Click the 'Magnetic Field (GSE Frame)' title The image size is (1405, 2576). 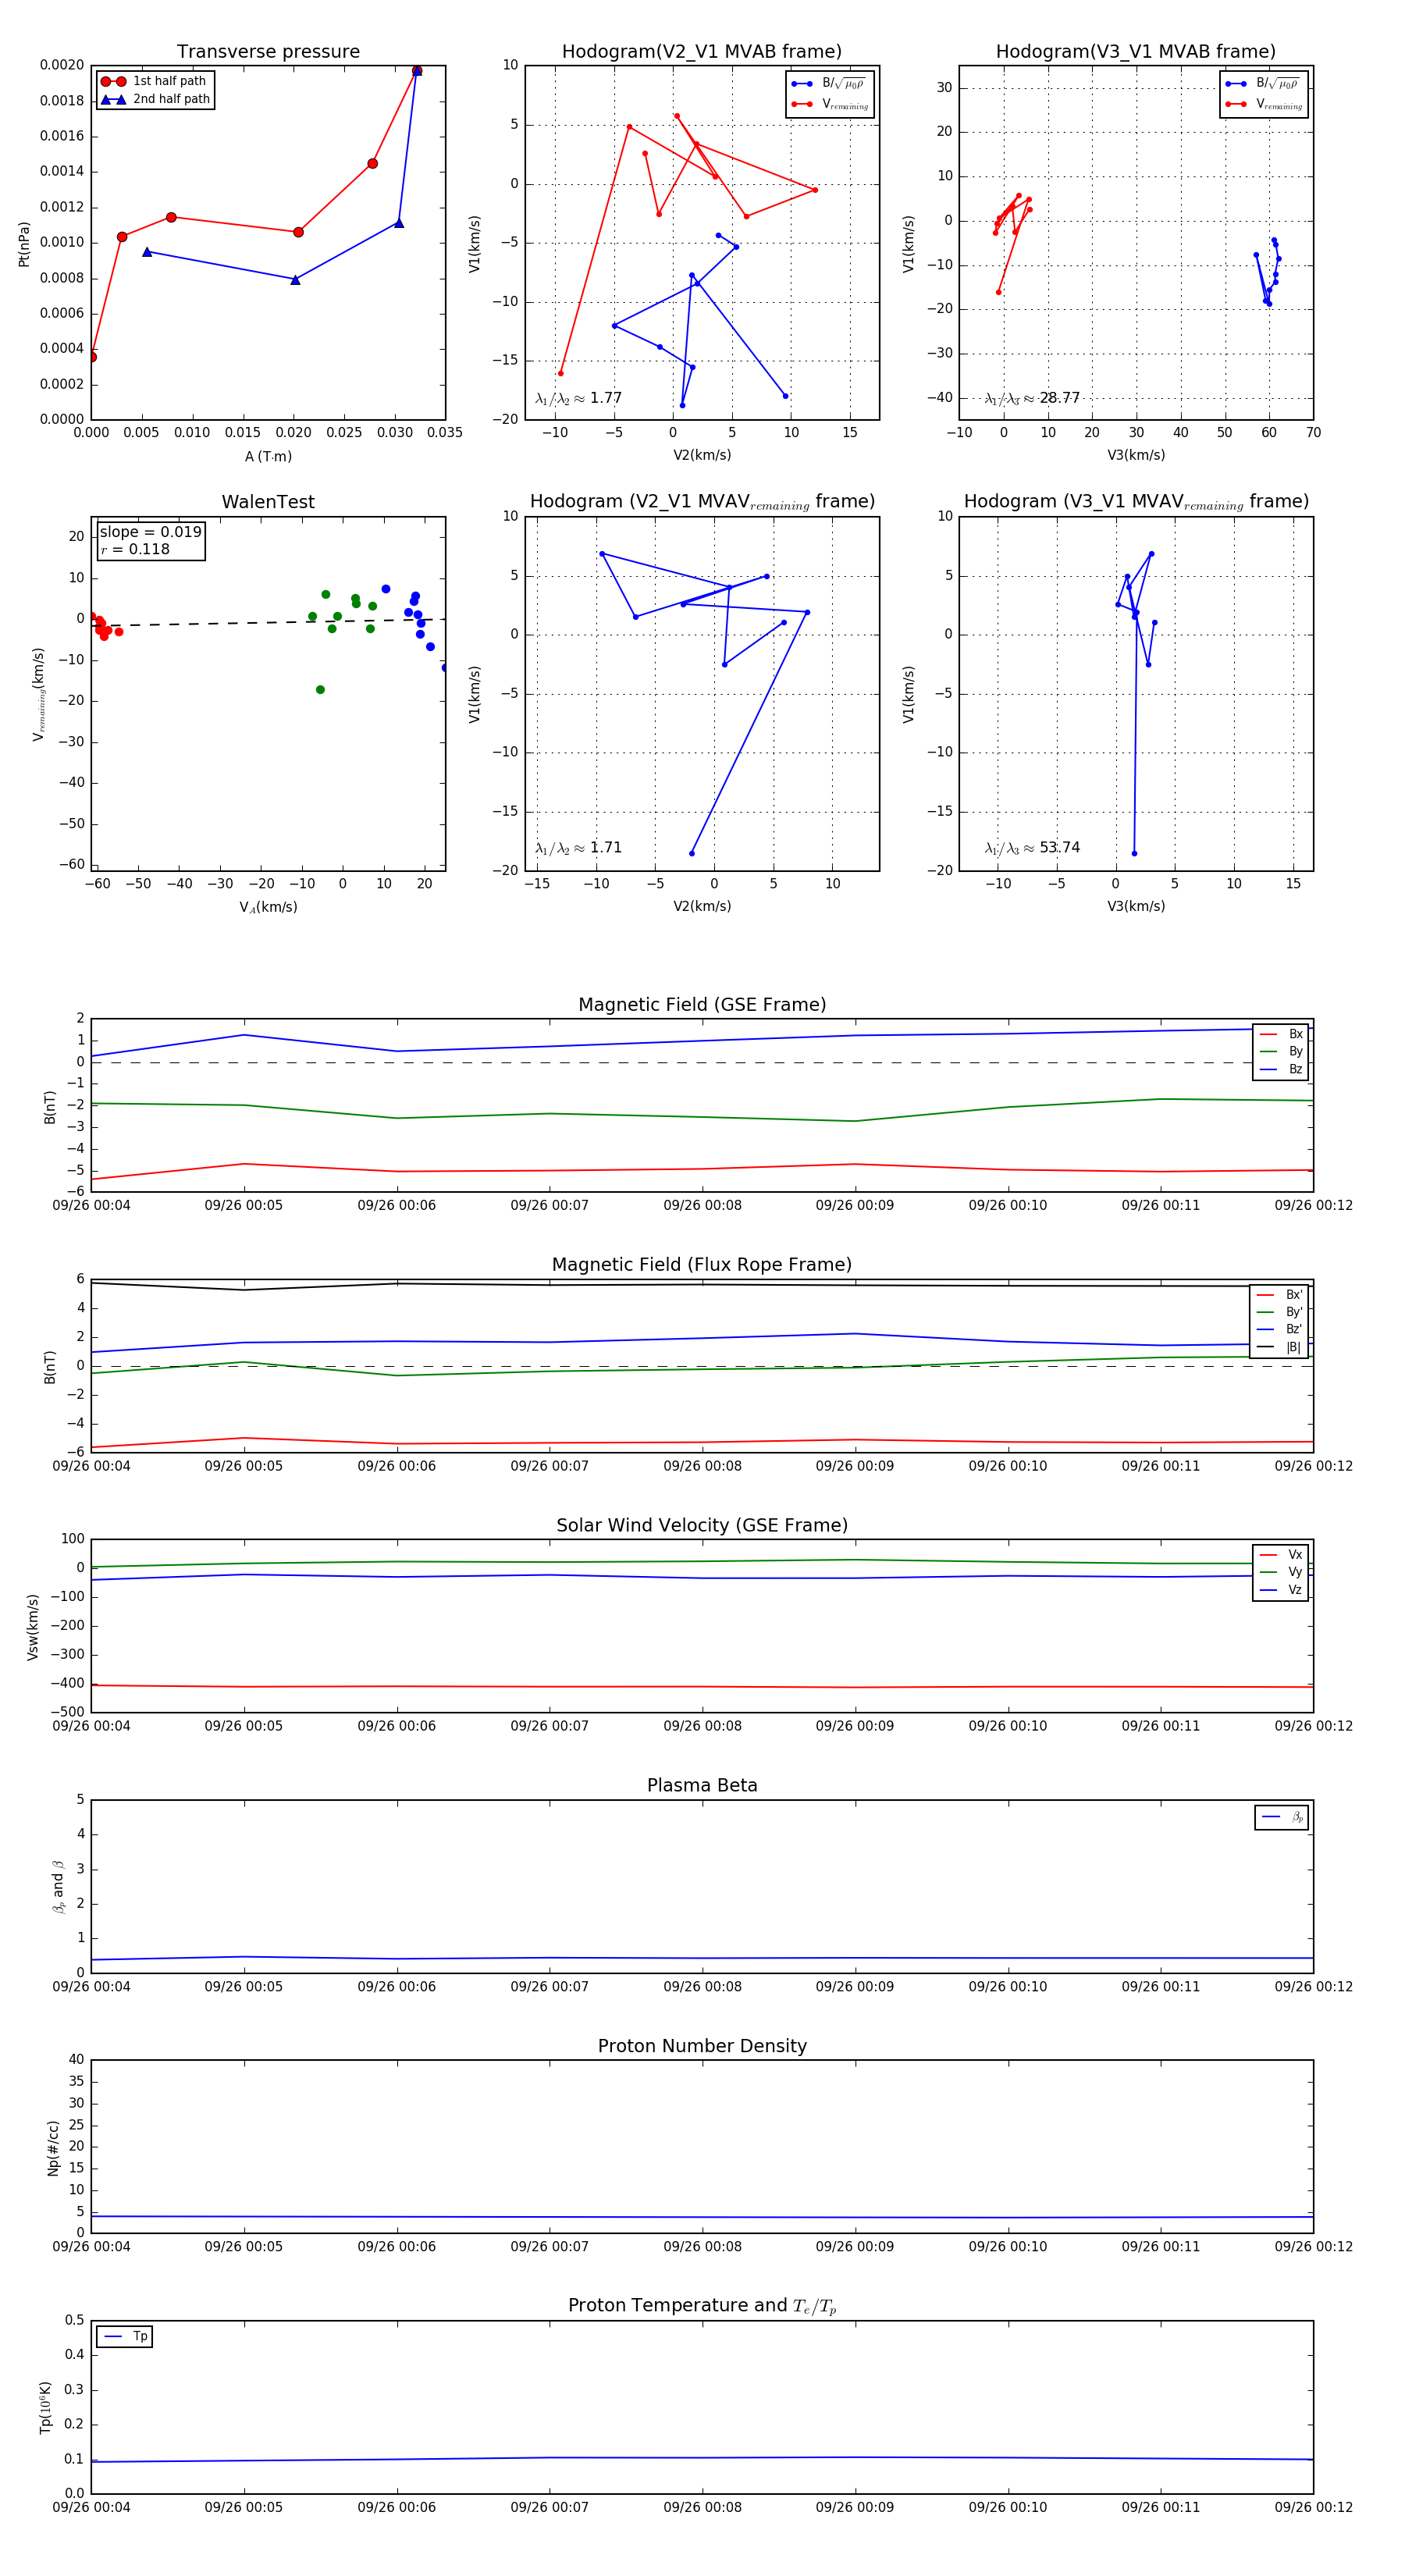[702, 1004]
